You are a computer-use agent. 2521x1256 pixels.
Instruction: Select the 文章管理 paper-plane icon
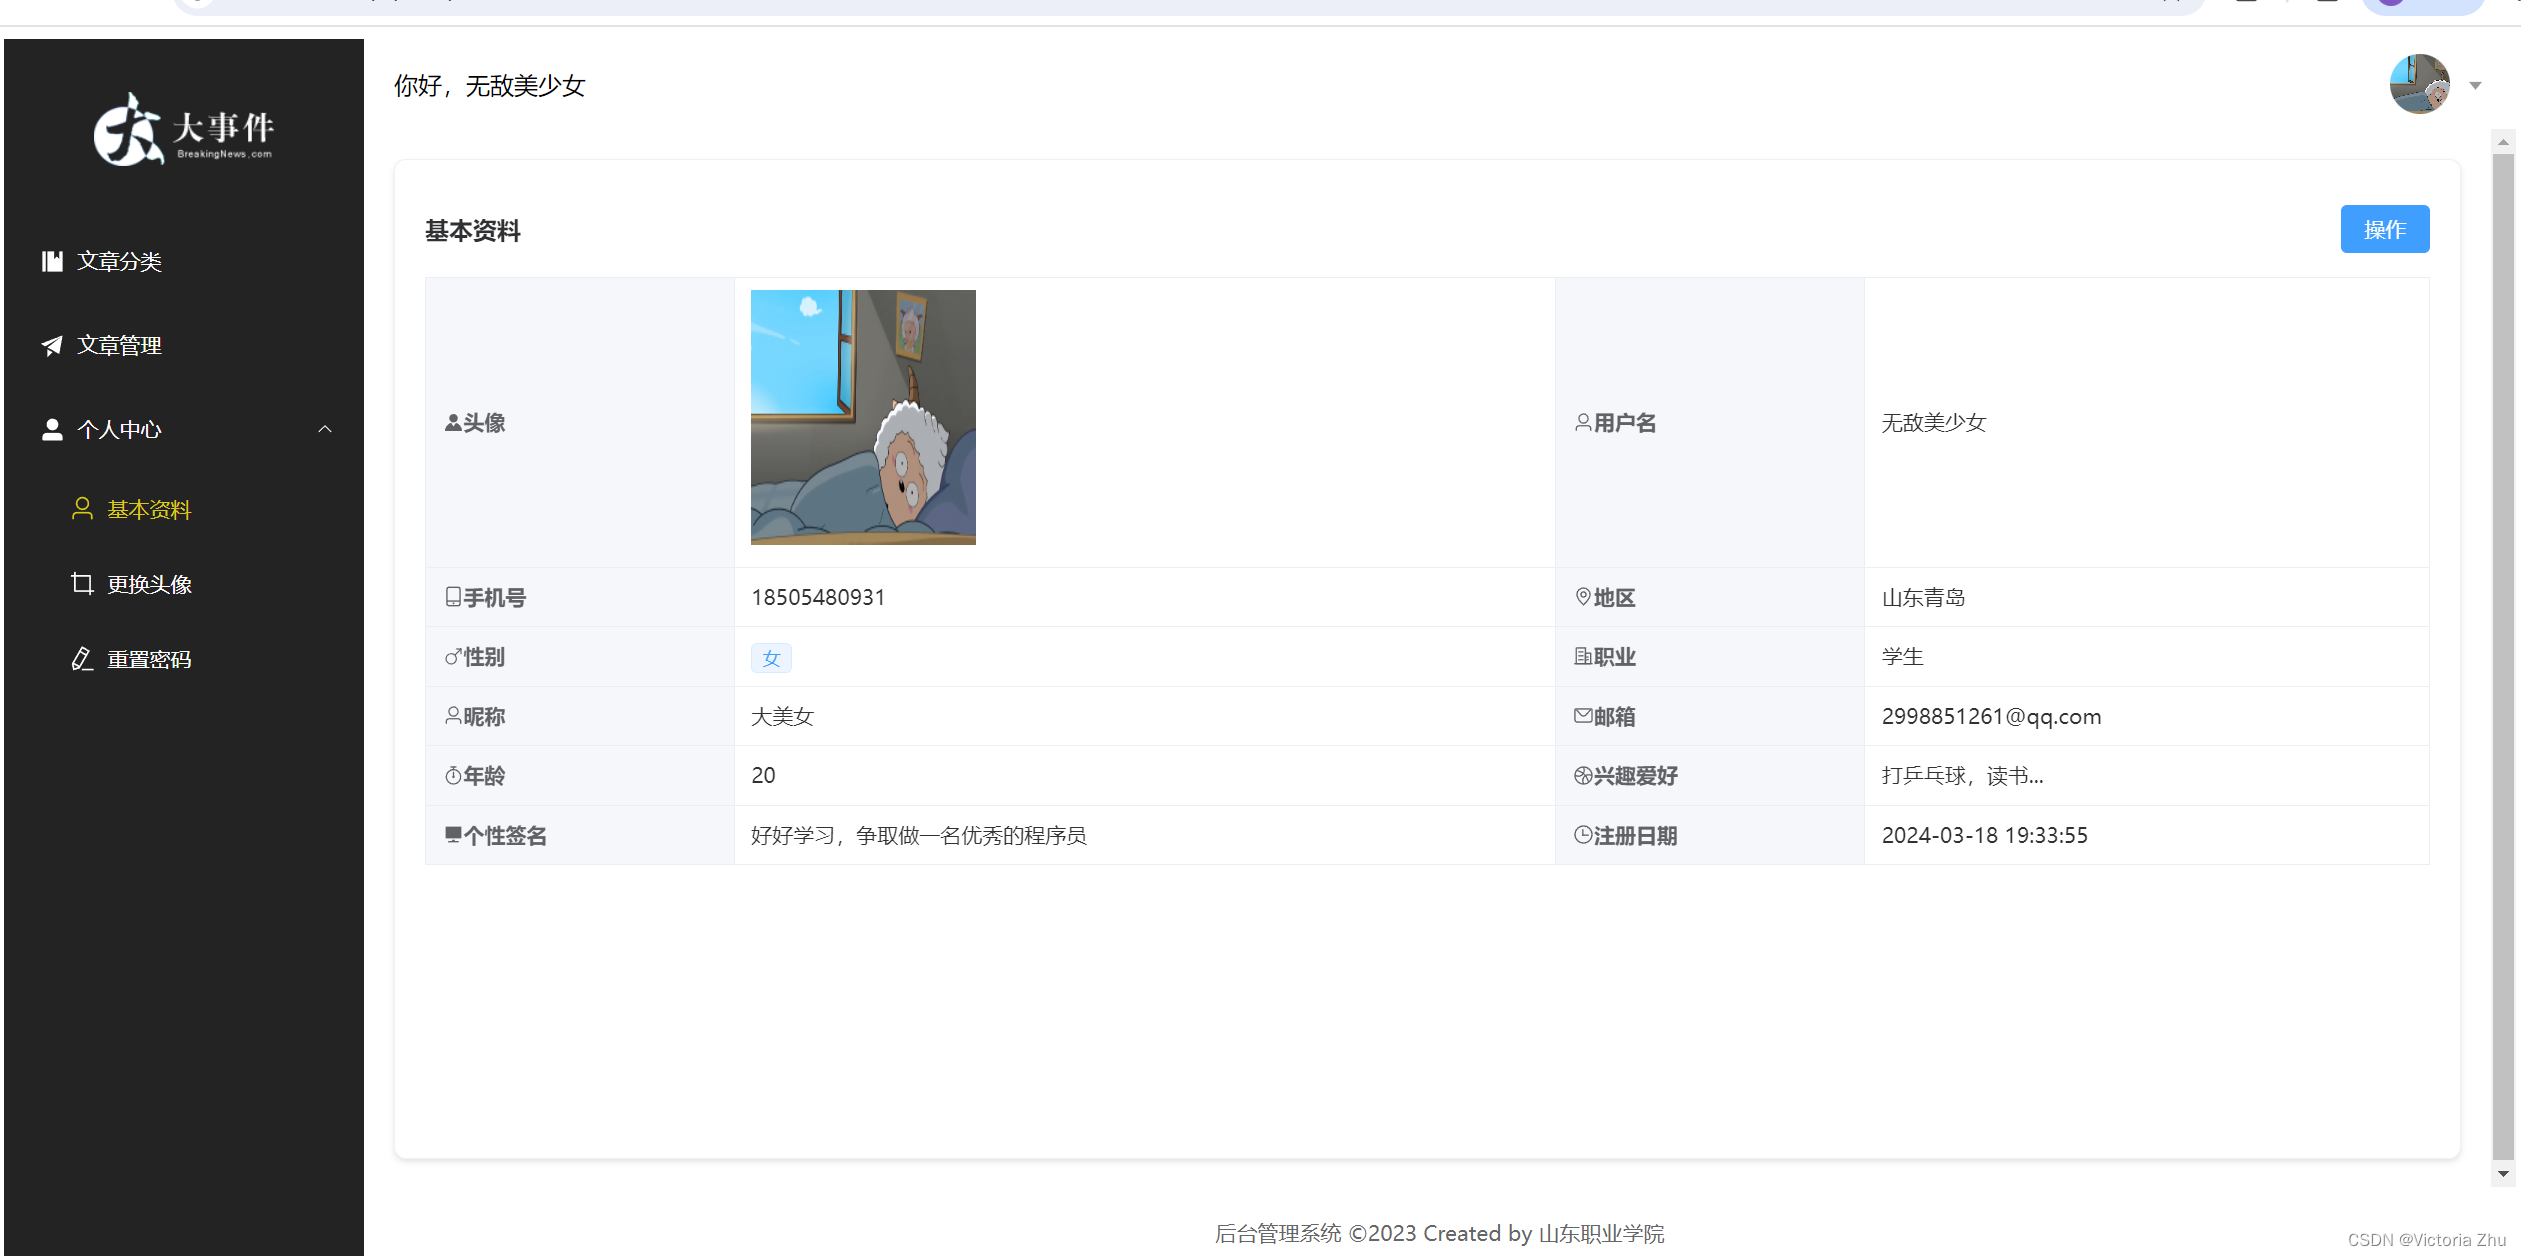point(52,345)
